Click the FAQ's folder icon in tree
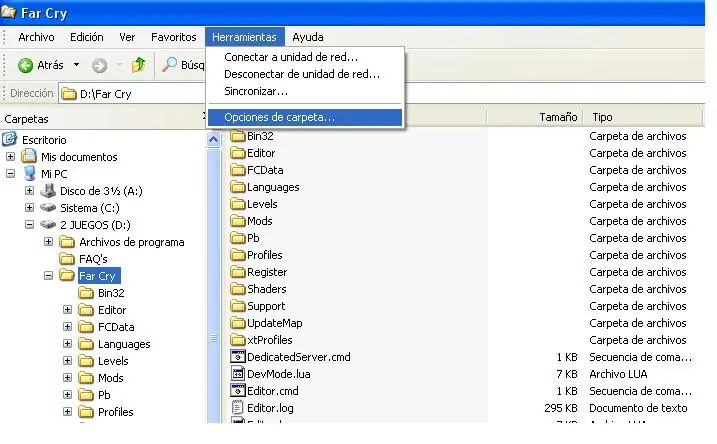This screenshot has height=444, width=717. (67, 259)
